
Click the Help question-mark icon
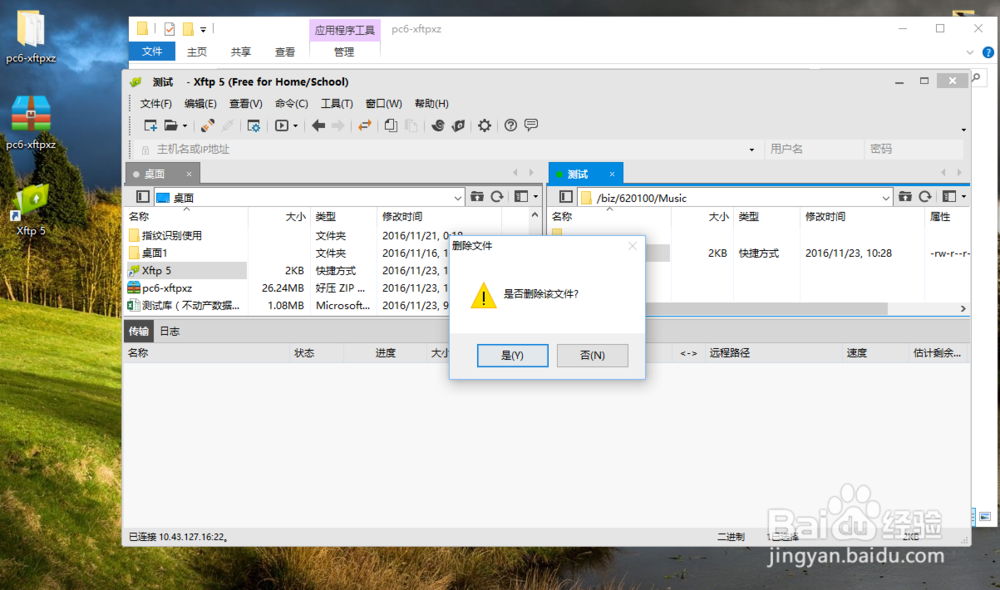pyautogui.click(x=511, y=126)
